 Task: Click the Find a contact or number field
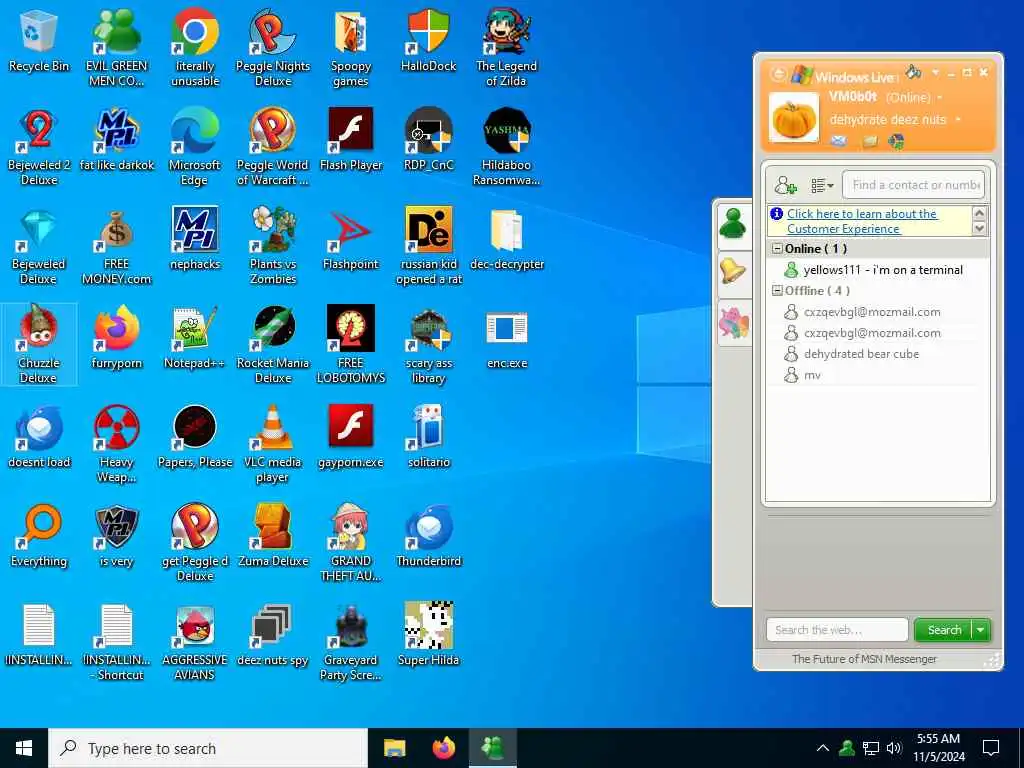pos(914,185)
